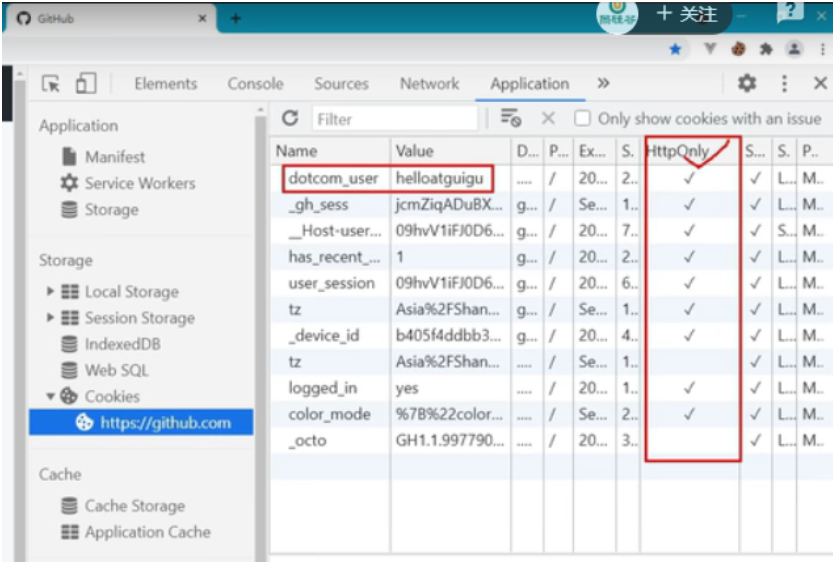Screen dimensions: 838x562
Task: Click the refresh cookies icon
Action: [x=290, y=118]
